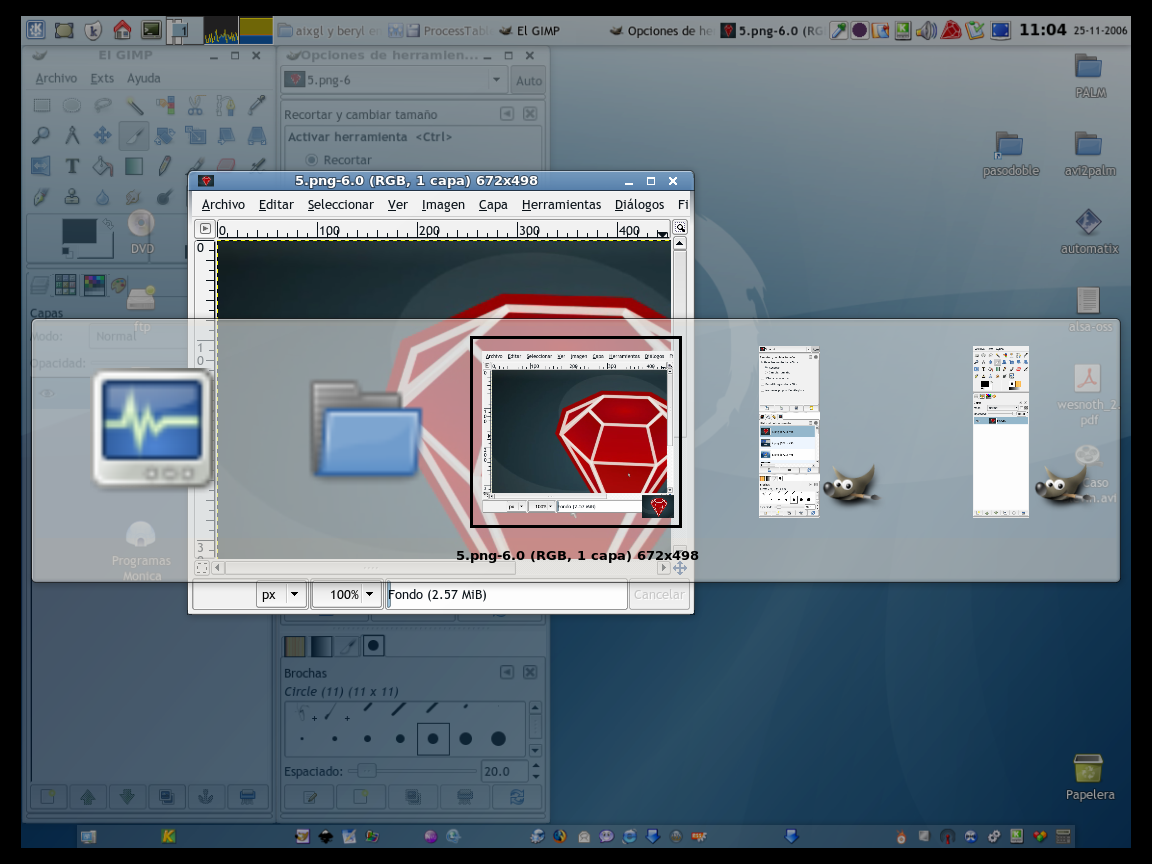The width and height of the screenshot is (1152, 864).
Task: Open the Seleccionar menu
Action: (x=340, y=204)
